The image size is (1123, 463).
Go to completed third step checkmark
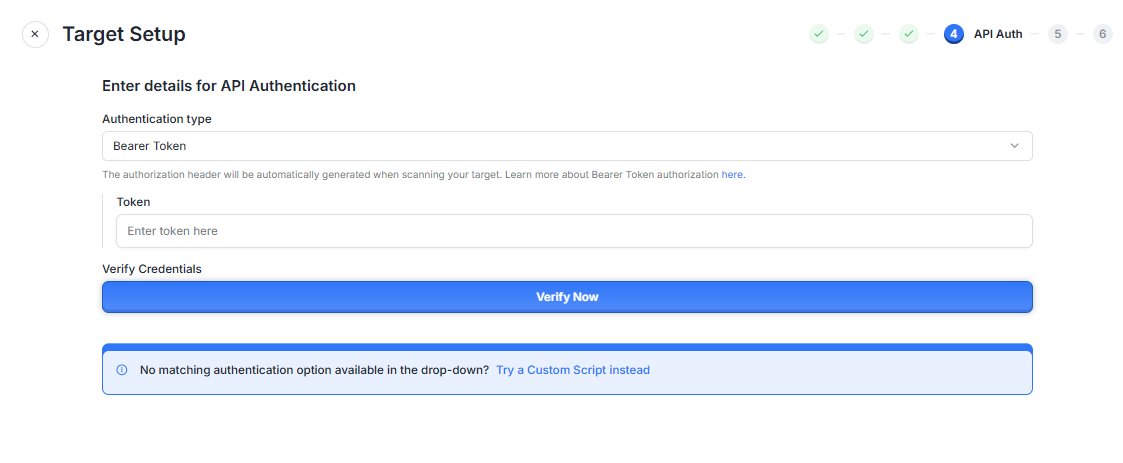[909, 34]
